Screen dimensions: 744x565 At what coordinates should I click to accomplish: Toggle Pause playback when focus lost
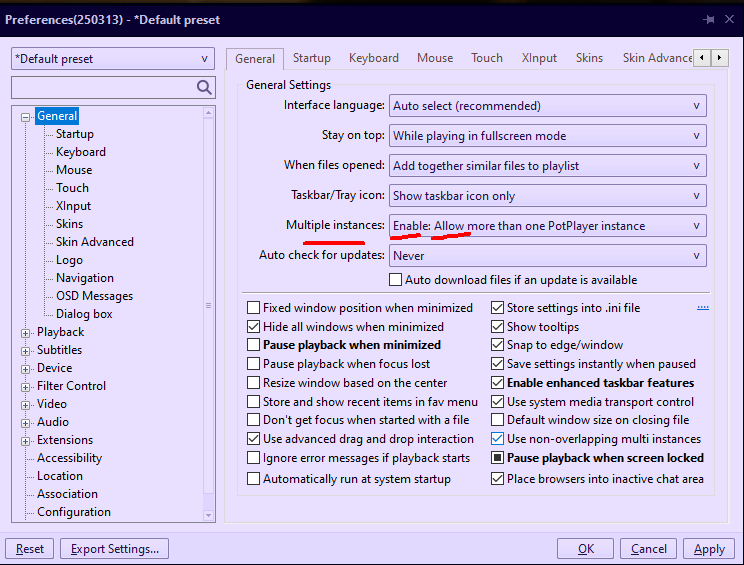[253, 364]
